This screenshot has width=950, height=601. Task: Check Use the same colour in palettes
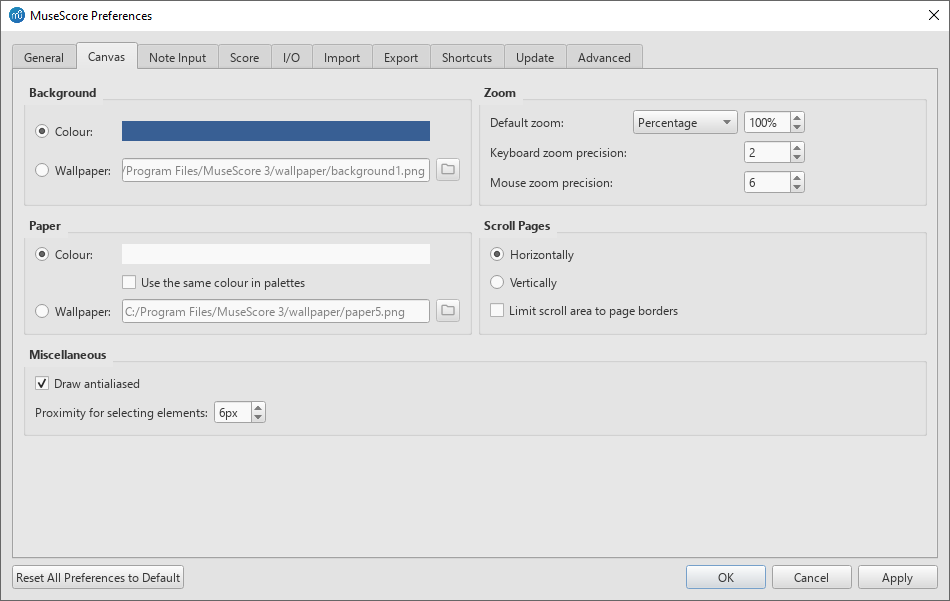click(129, 282)
